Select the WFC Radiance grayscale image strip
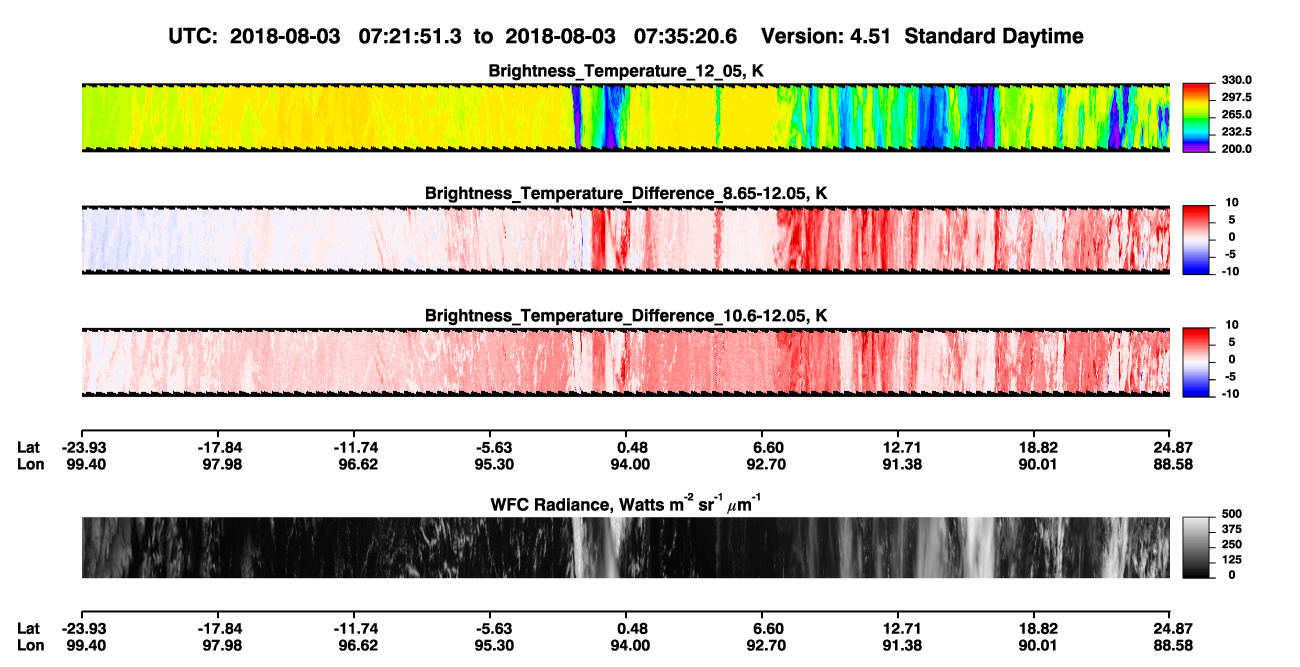Image resolution: width=1300 pixels, height=667 pixels. (625, 547)
